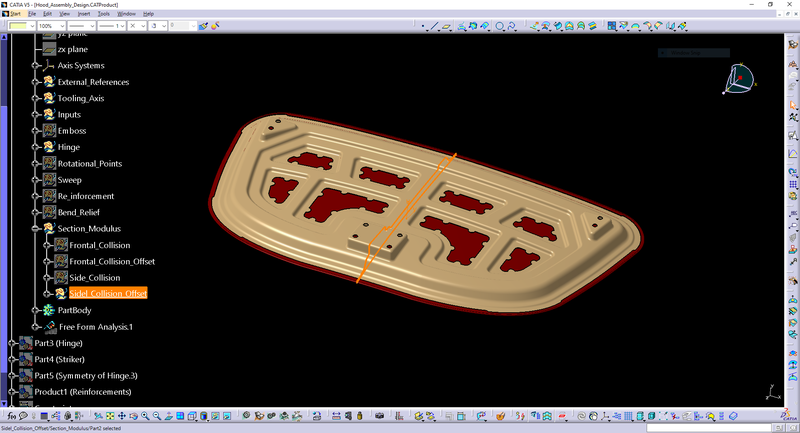Click the command input field at bottom right
The height and width of the screenshot is (433, 800).
click(x=709, y=427)
